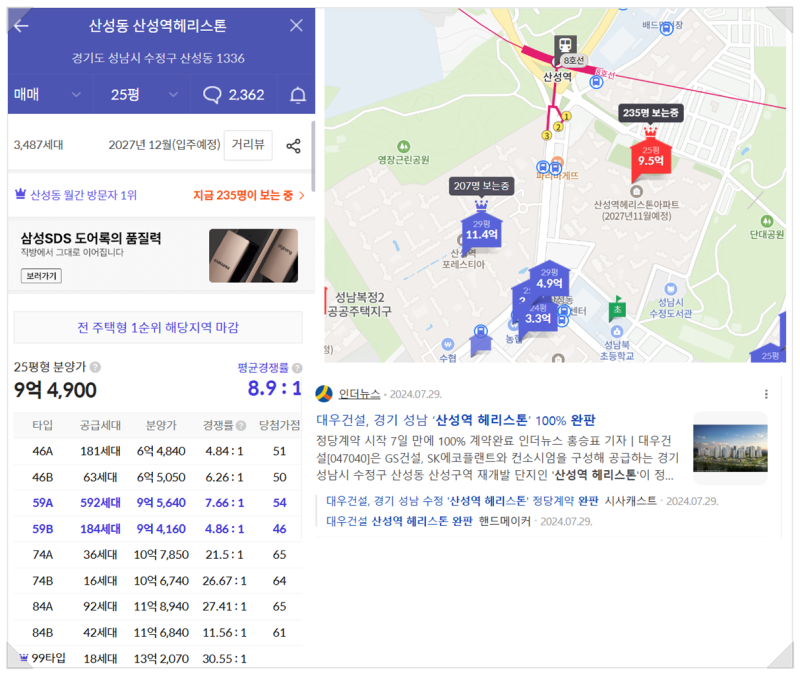800x675 pixels.
Task: Click 전 주택형 1순위 해당지역 마감 banner
Action: 158,327
